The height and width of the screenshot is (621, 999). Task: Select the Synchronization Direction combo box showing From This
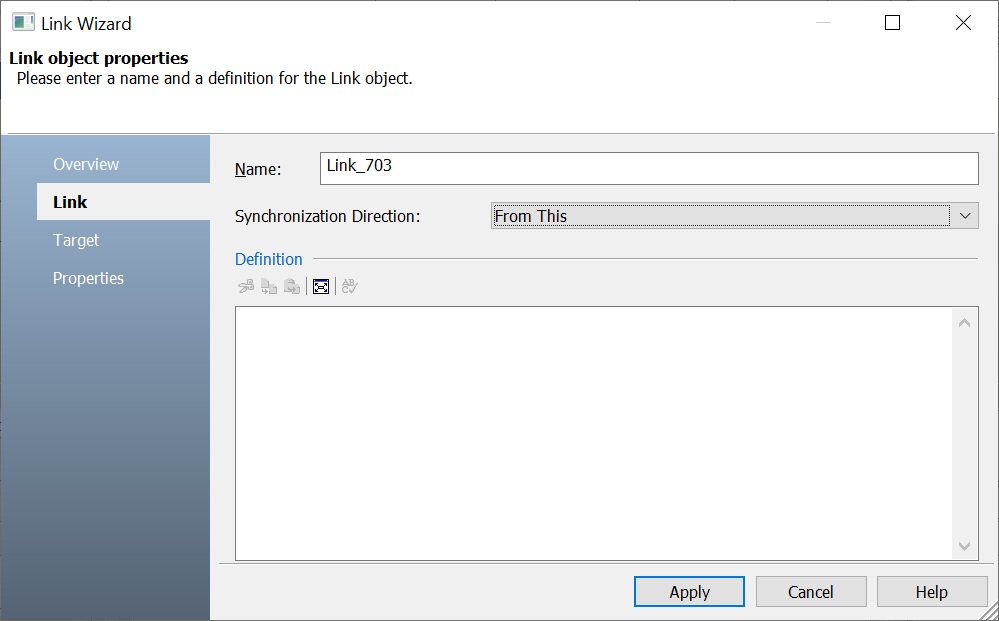720,216
